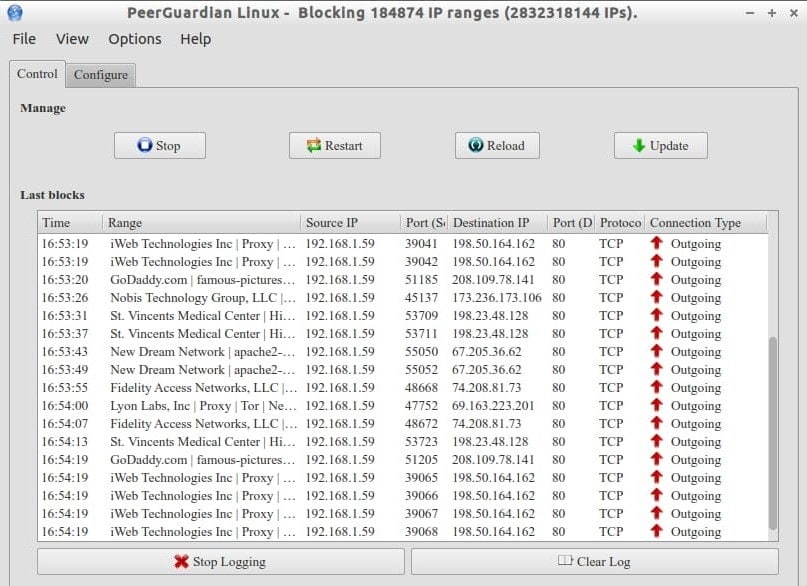Image resolution: width=807 pixels, height=586 pixels.
Task: Click the Stop Logging button
Action: [x=221, y=561]
